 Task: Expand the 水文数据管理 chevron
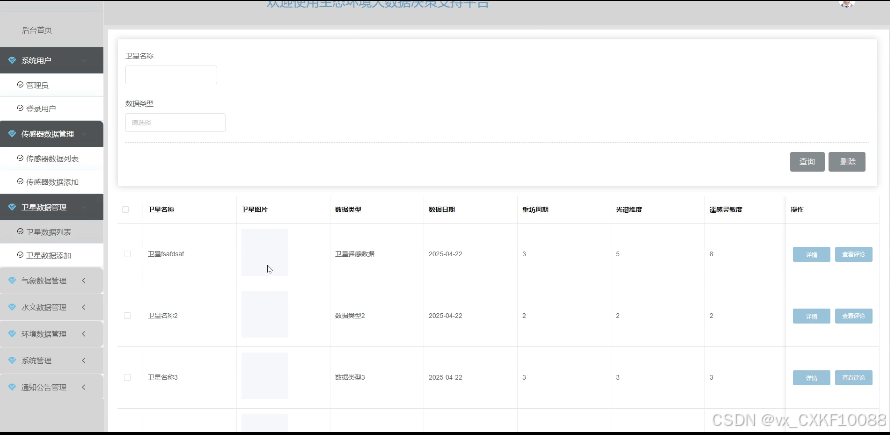pos(83,307)
